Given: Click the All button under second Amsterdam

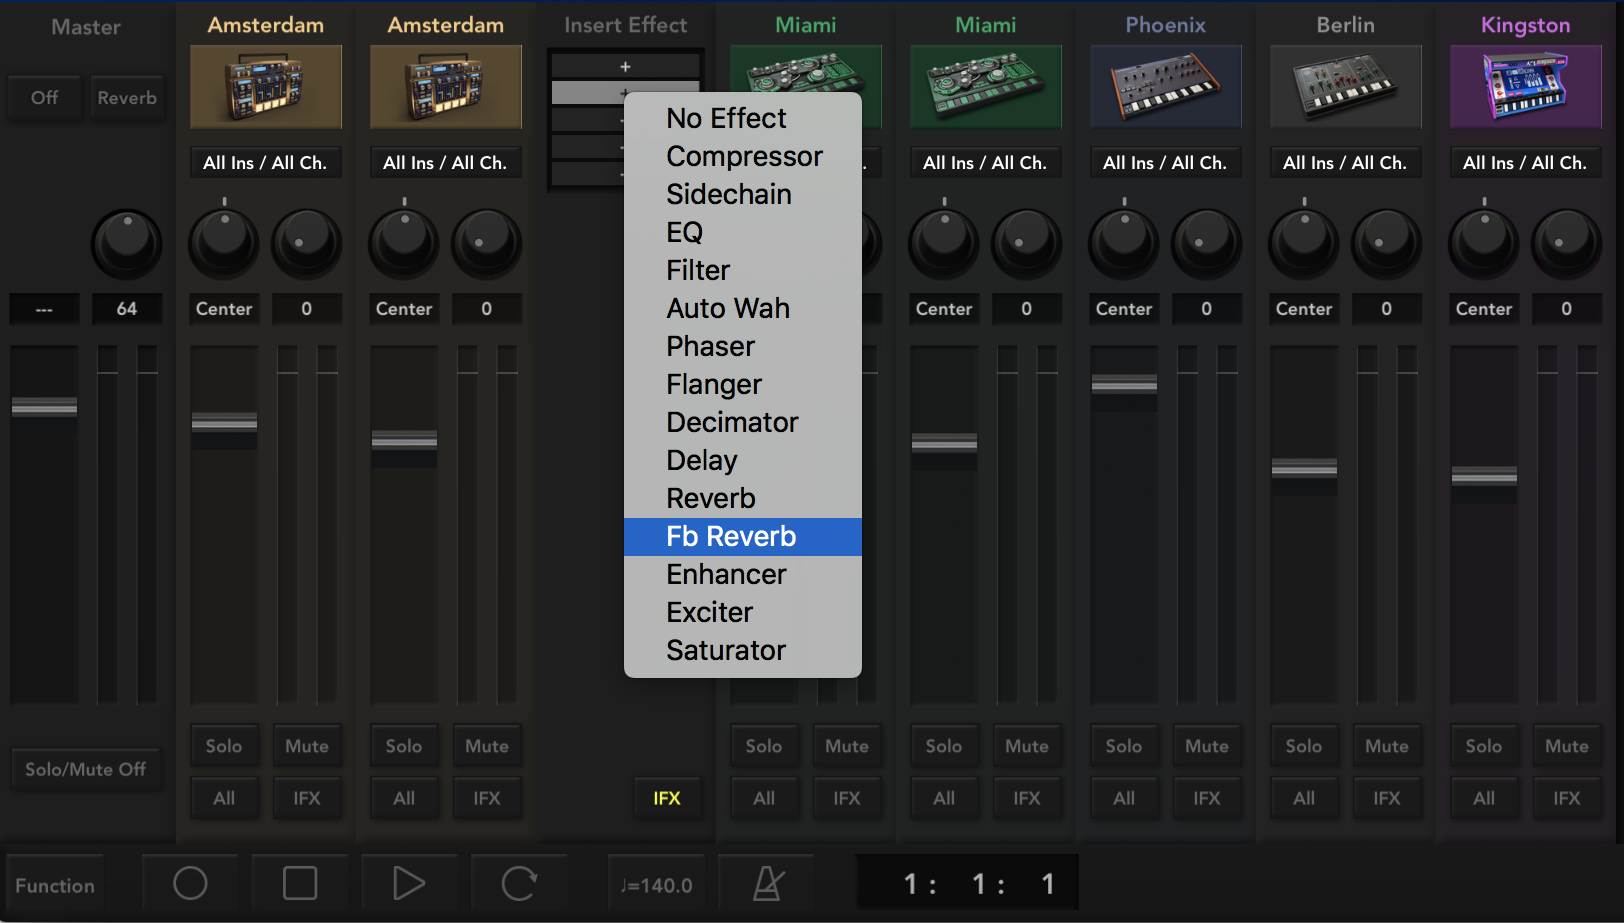Looking at the screenshot, I should click(x=404, y=798).
